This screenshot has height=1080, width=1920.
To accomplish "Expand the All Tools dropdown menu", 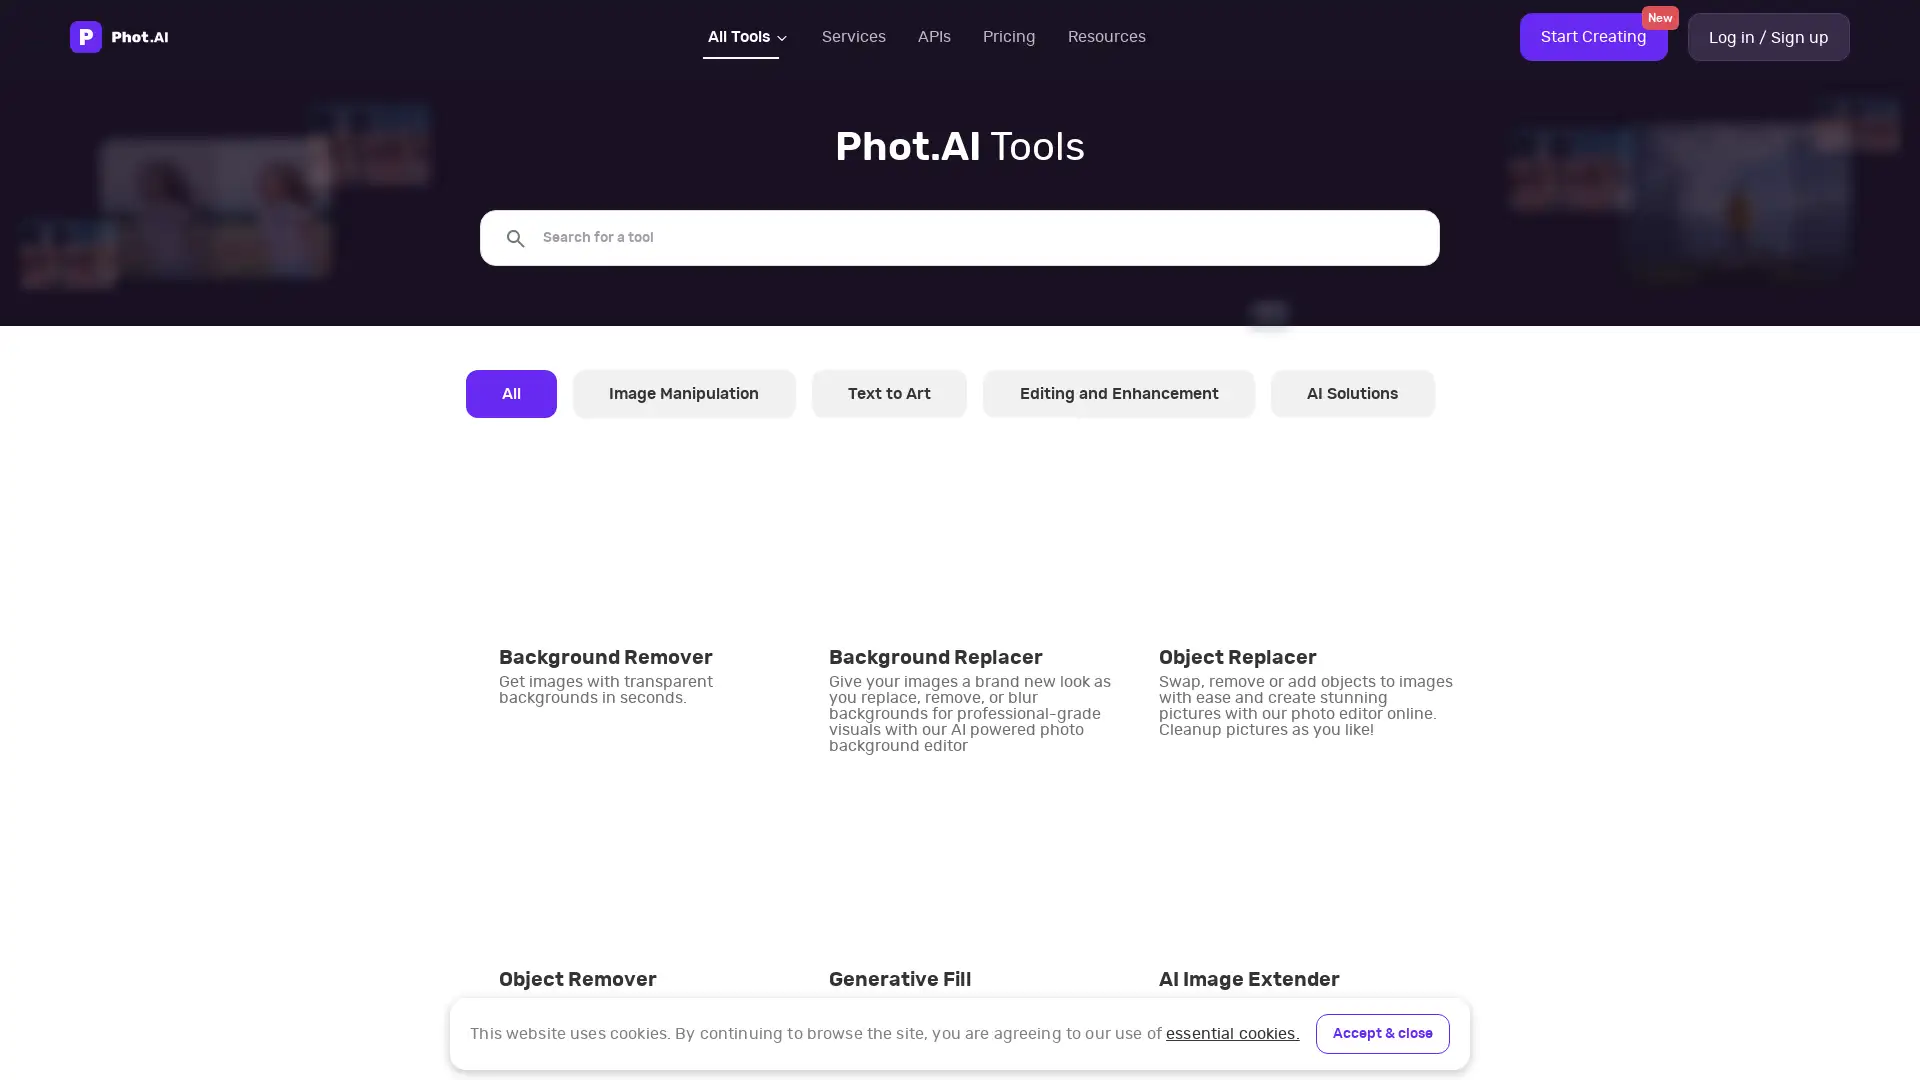I will point(745,36).
